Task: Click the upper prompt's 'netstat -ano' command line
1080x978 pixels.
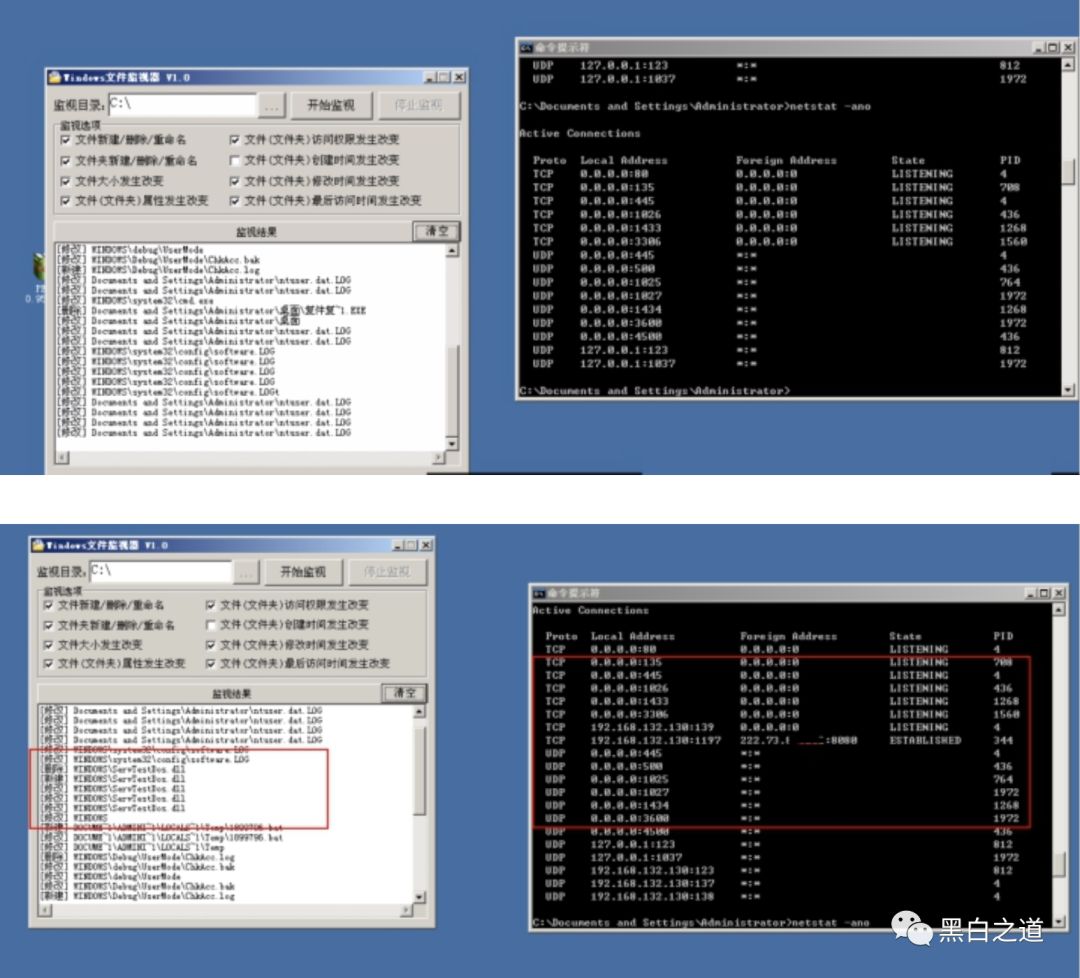Action: (696, 106)
